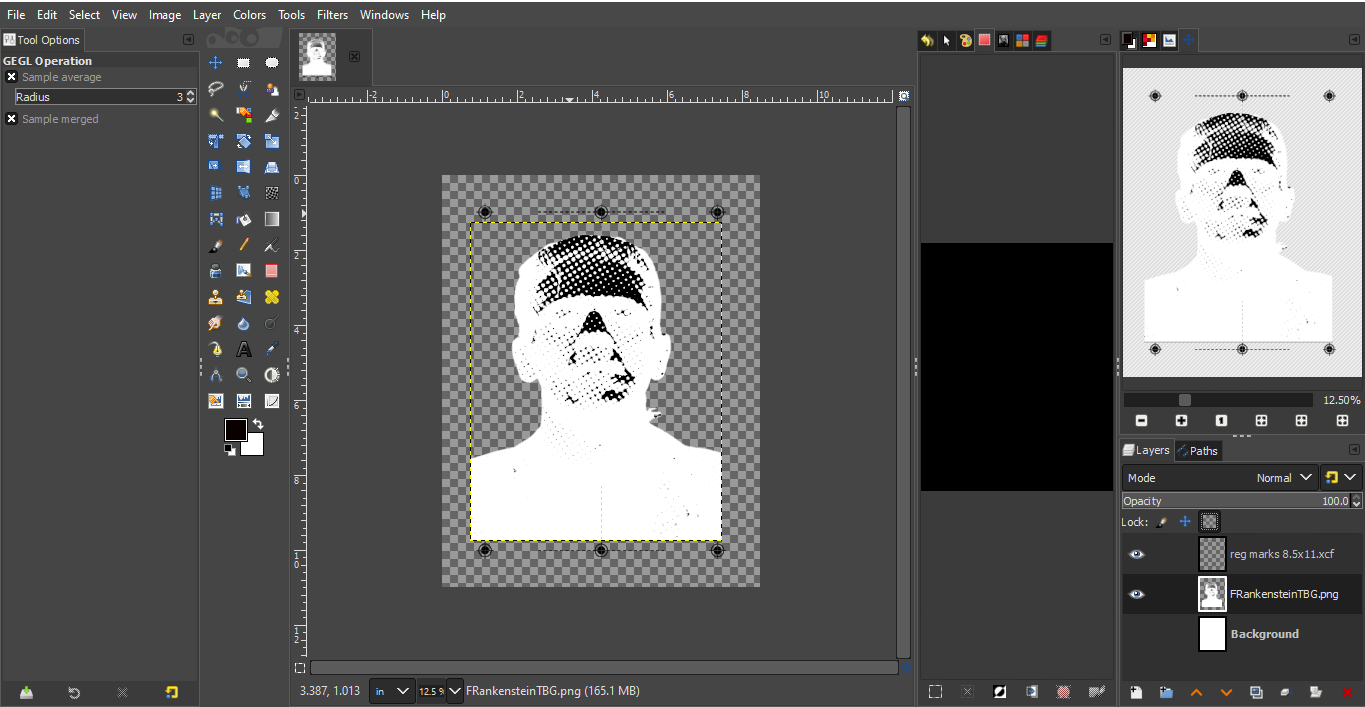Expand the zoom percentage dropdown
This screenshot has width=1365, height=707.
click(x=455, y=691)
